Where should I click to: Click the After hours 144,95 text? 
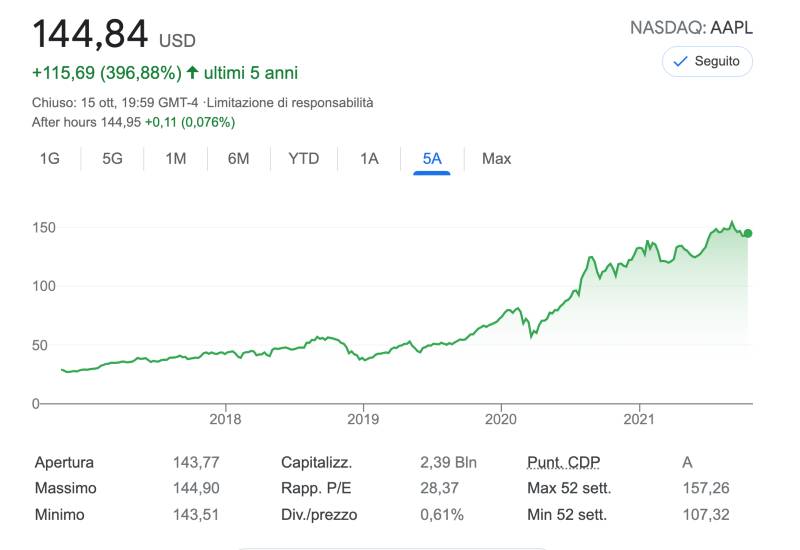click(x=86, y=122)
